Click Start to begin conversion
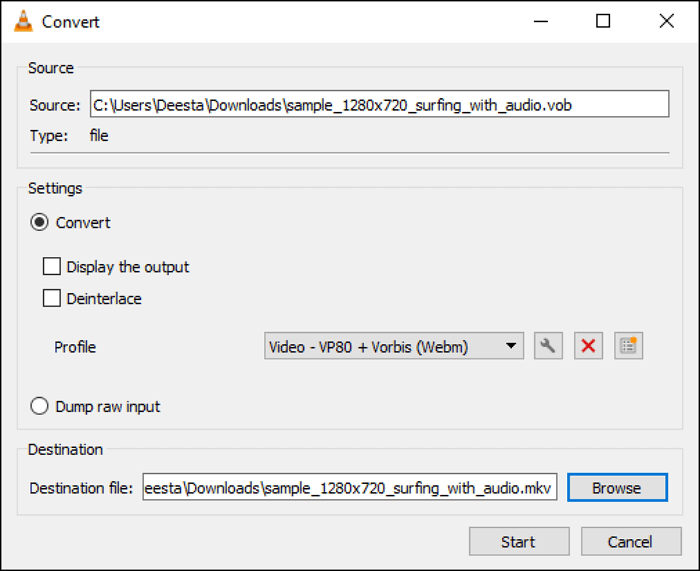The height and width of the screenshot is (571, 700). tap(518, 542)
